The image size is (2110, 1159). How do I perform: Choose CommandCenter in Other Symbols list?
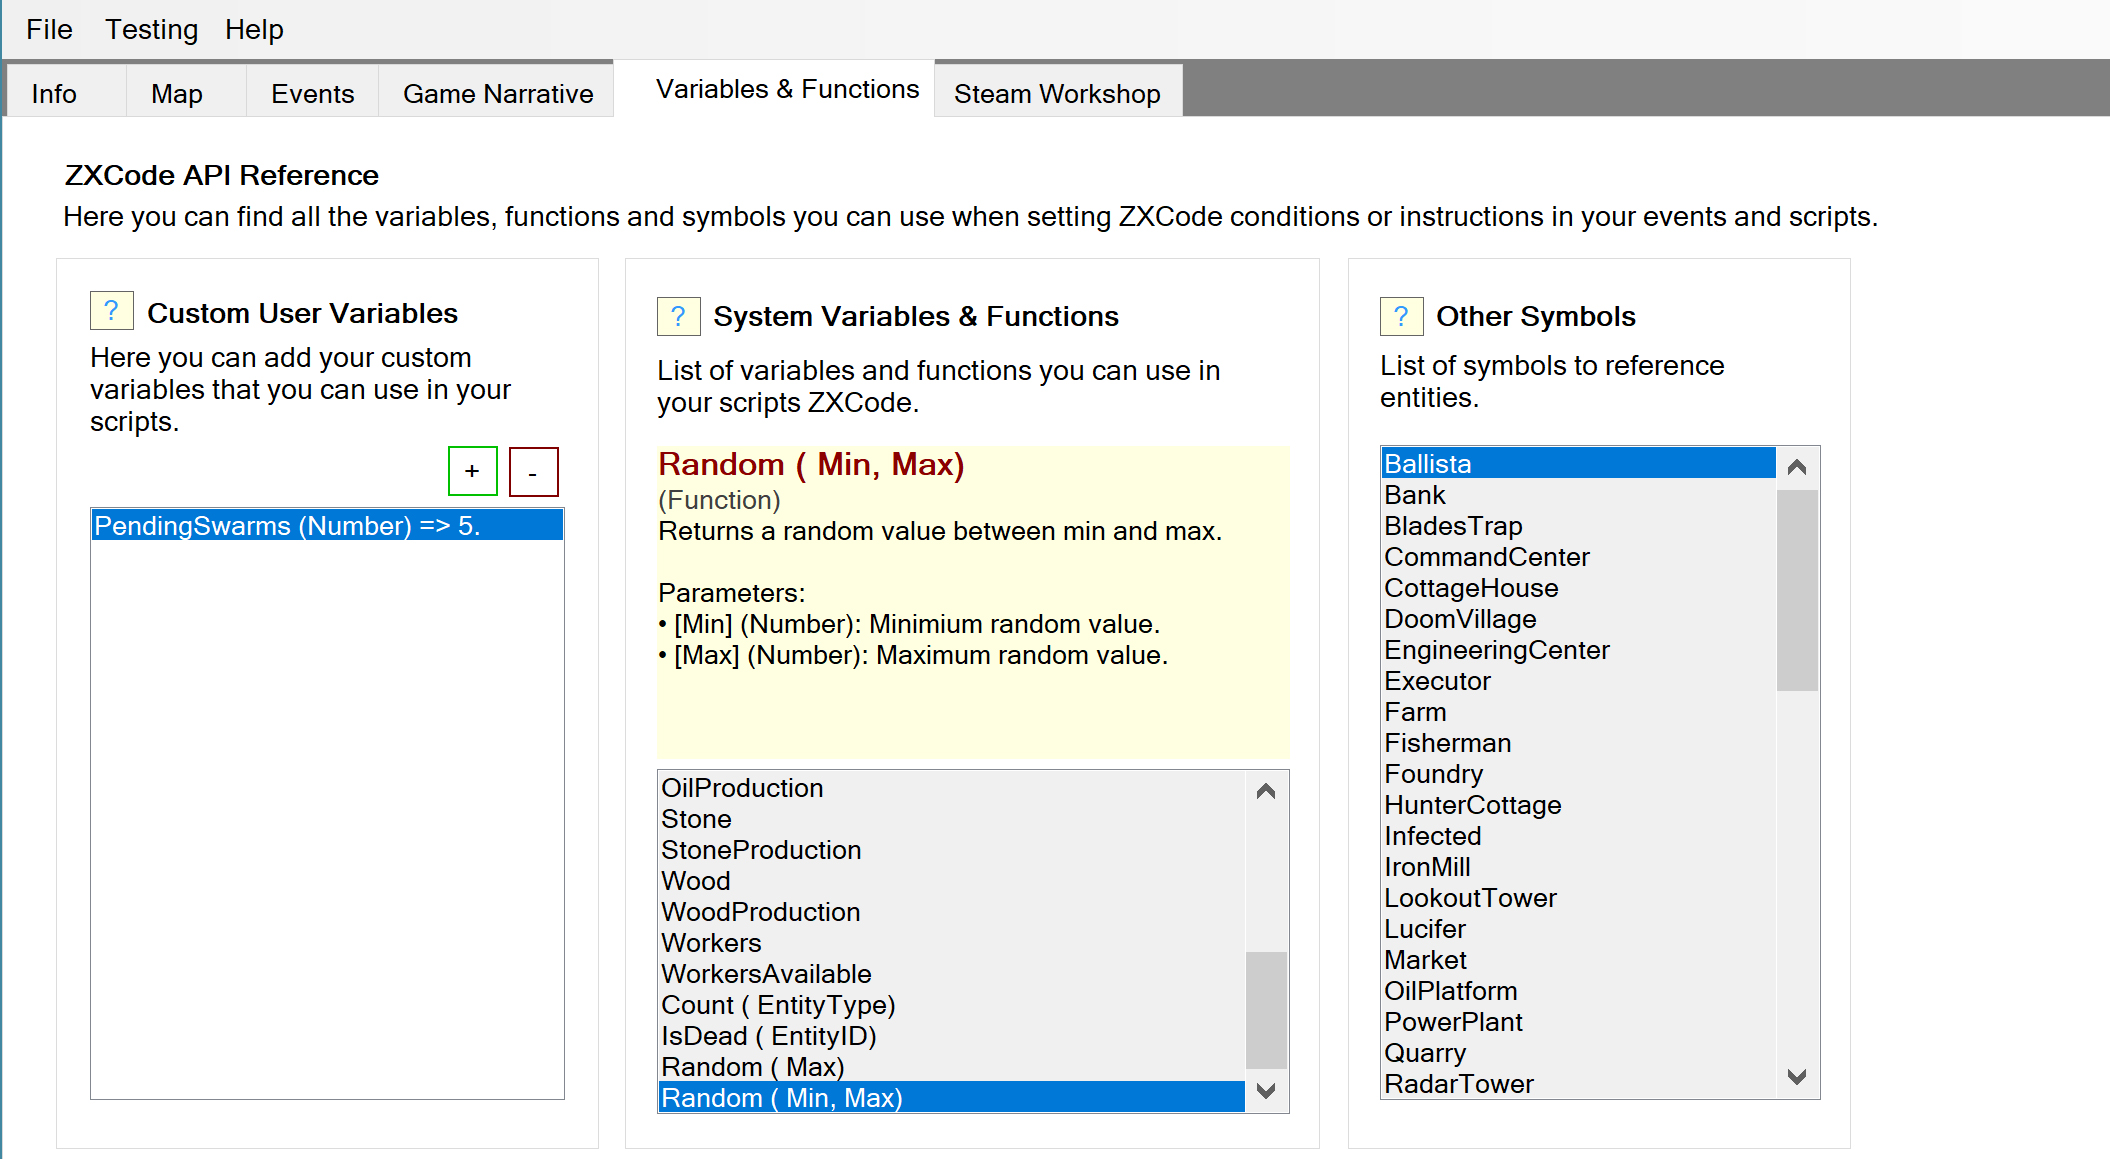click(x=1486, y=557)
